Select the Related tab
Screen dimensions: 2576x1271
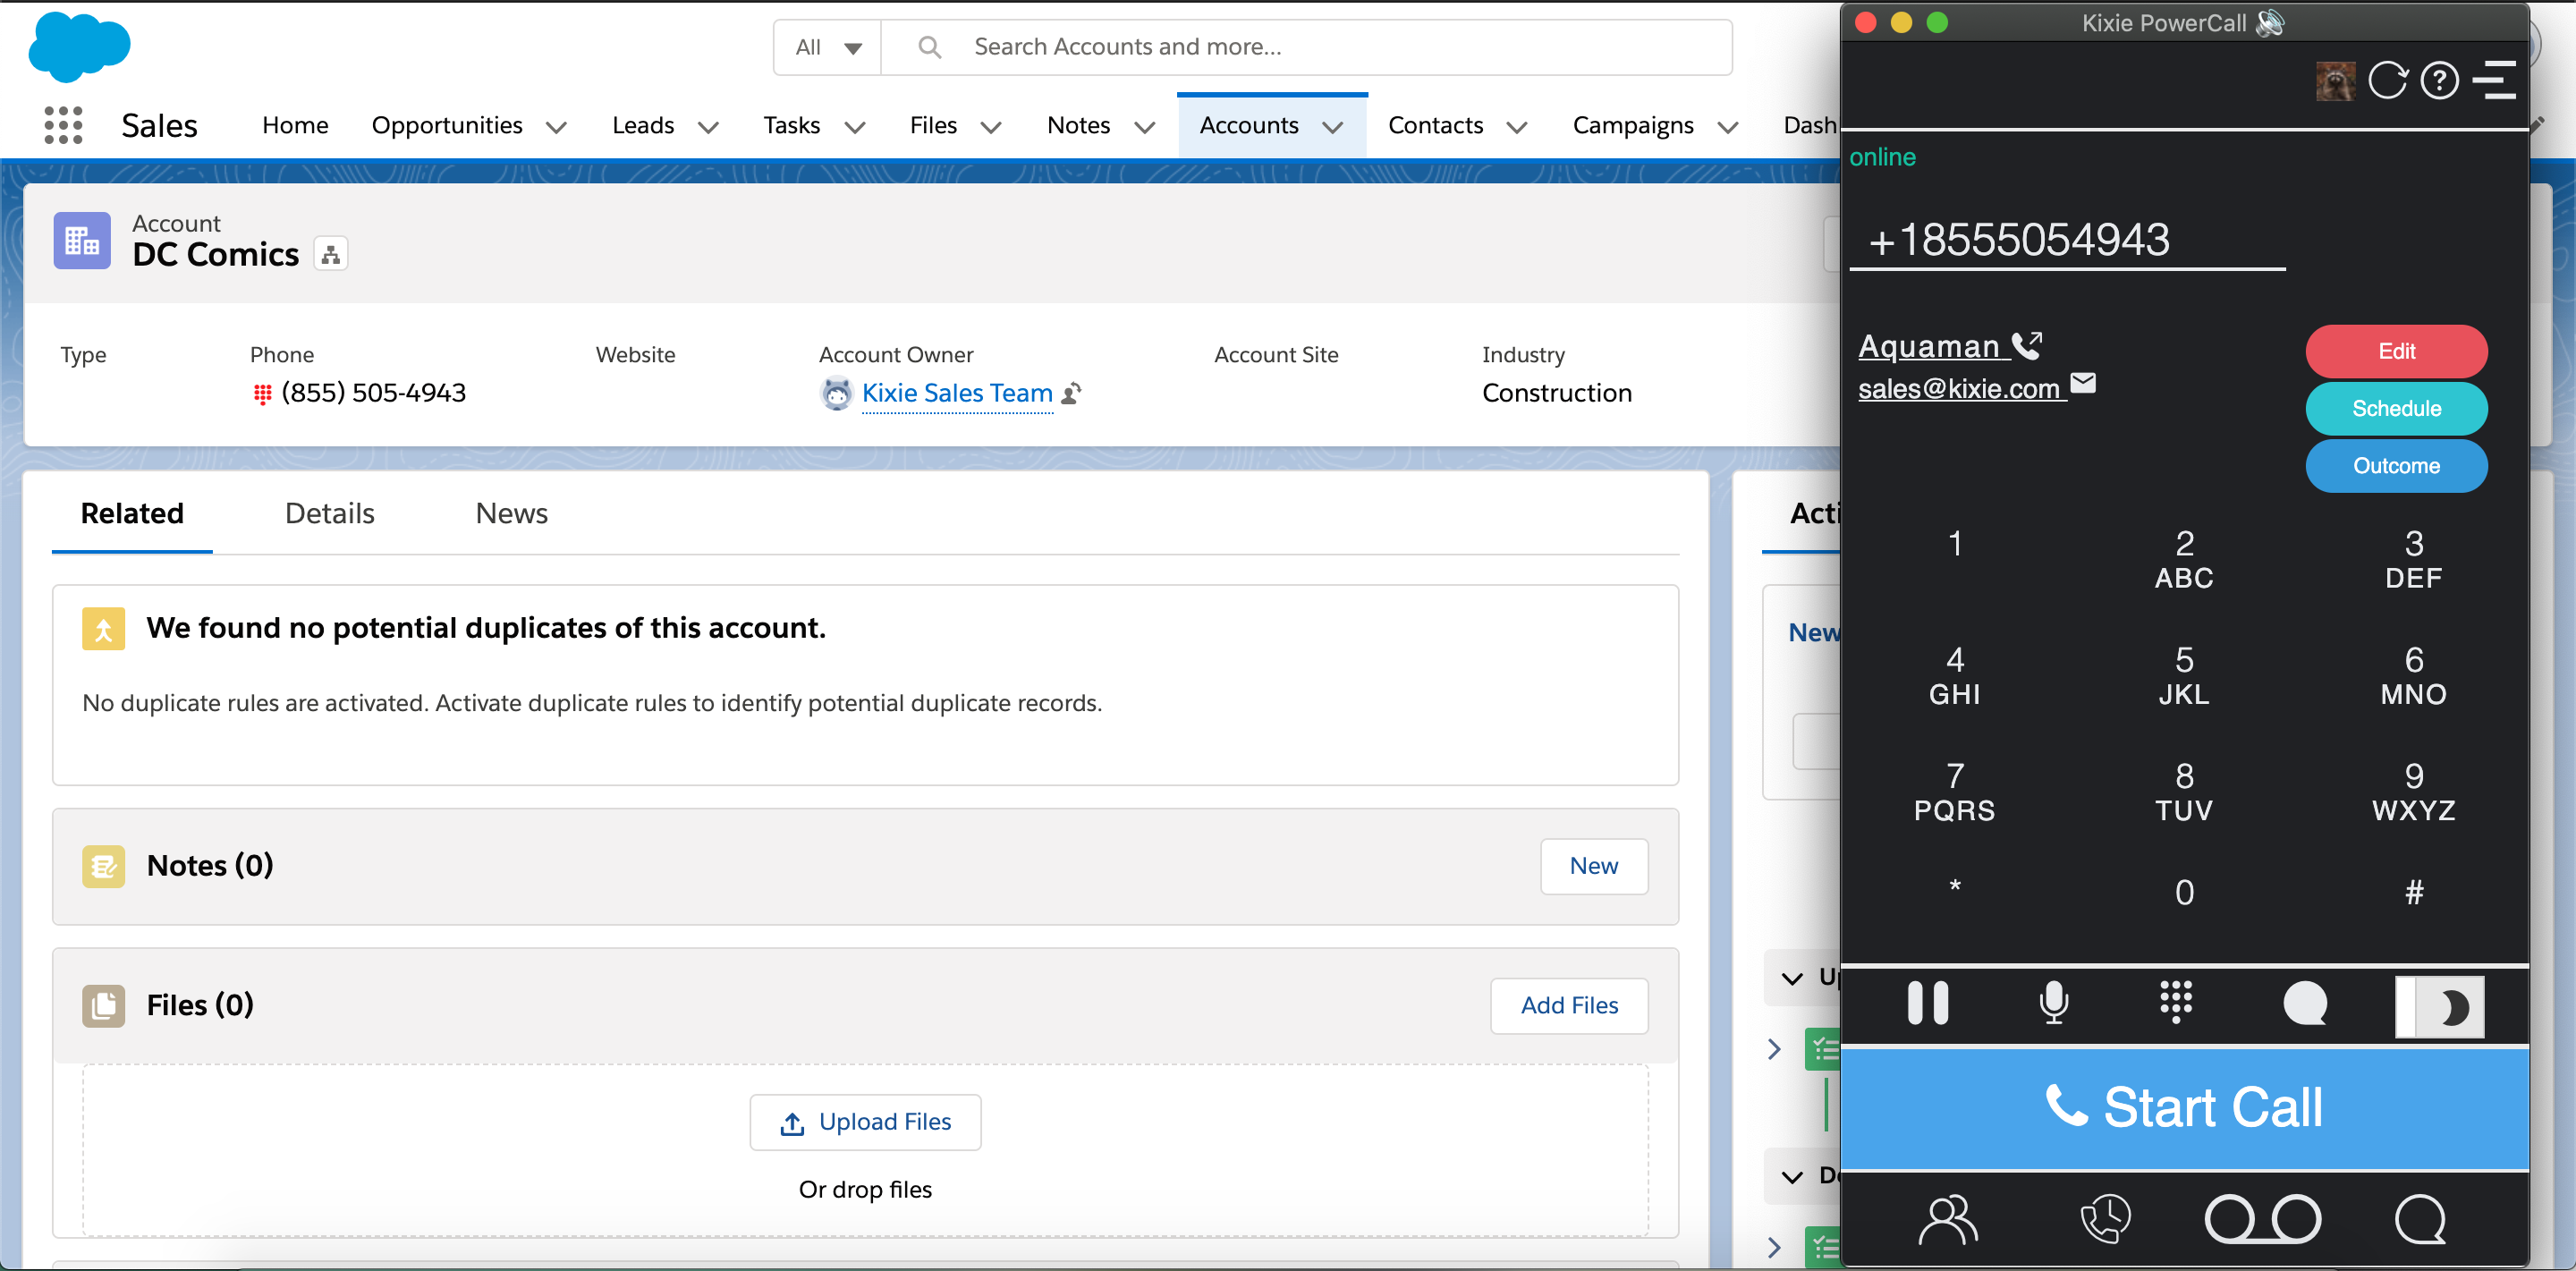(132, 513)
